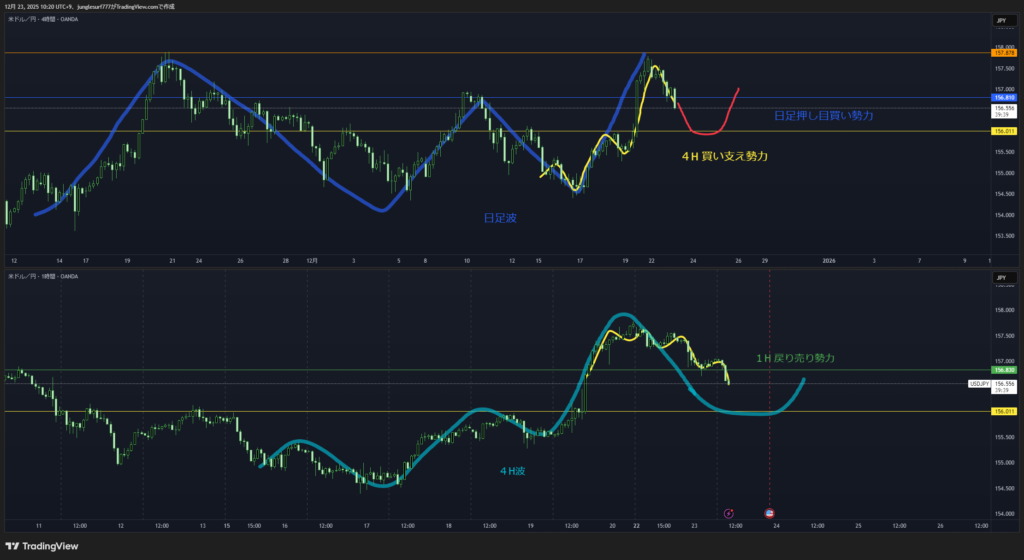Viewport: 1024px width, 560px height.
Task: Select the green 156.830 price label
Action: click(1004, 370)
